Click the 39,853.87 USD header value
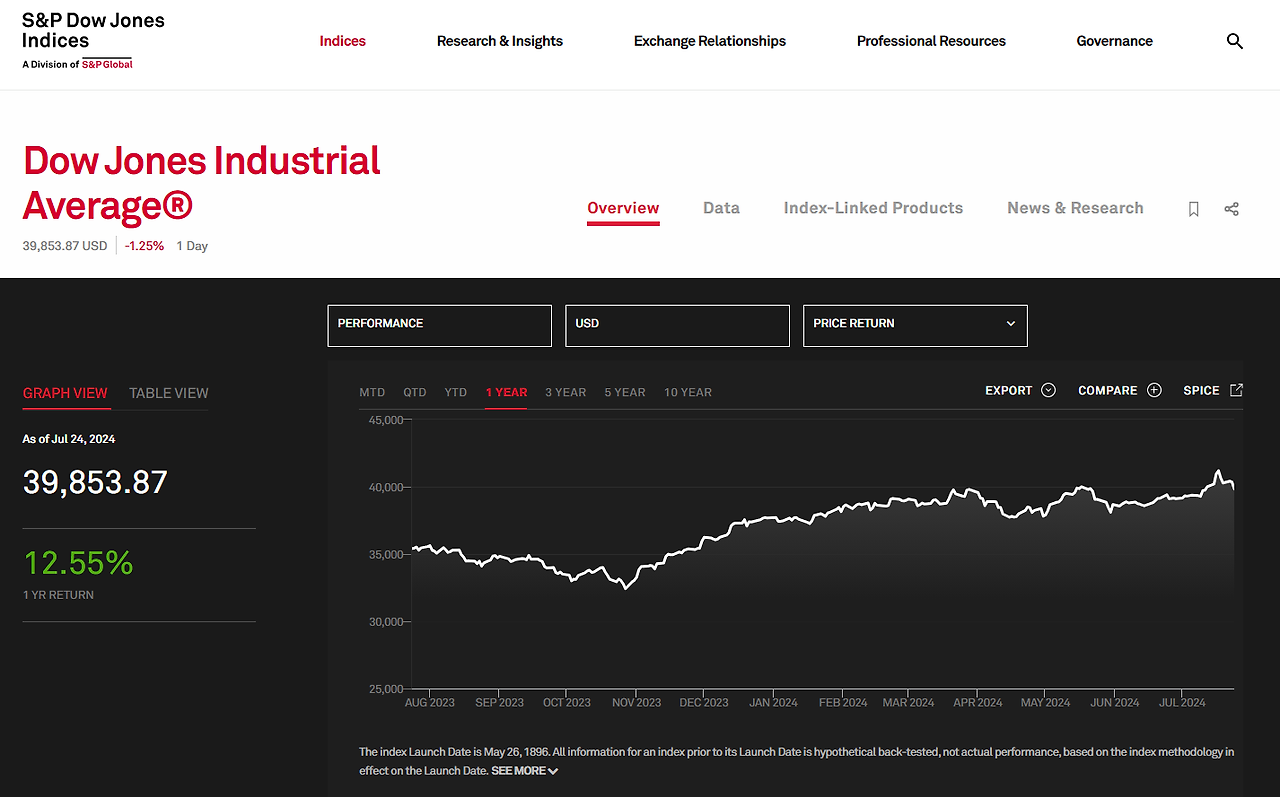The height and width of the screenshot is (797, 1280). click(x=65, y=246)
